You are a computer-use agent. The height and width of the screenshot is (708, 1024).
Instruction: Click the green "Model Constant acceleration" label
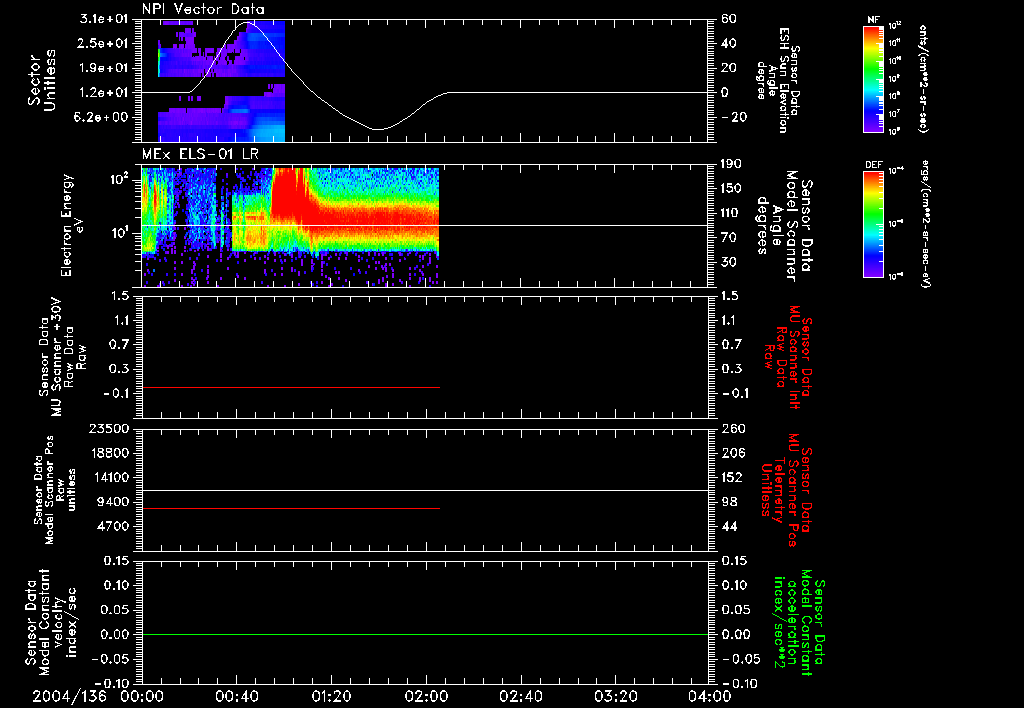coord(800,622)
